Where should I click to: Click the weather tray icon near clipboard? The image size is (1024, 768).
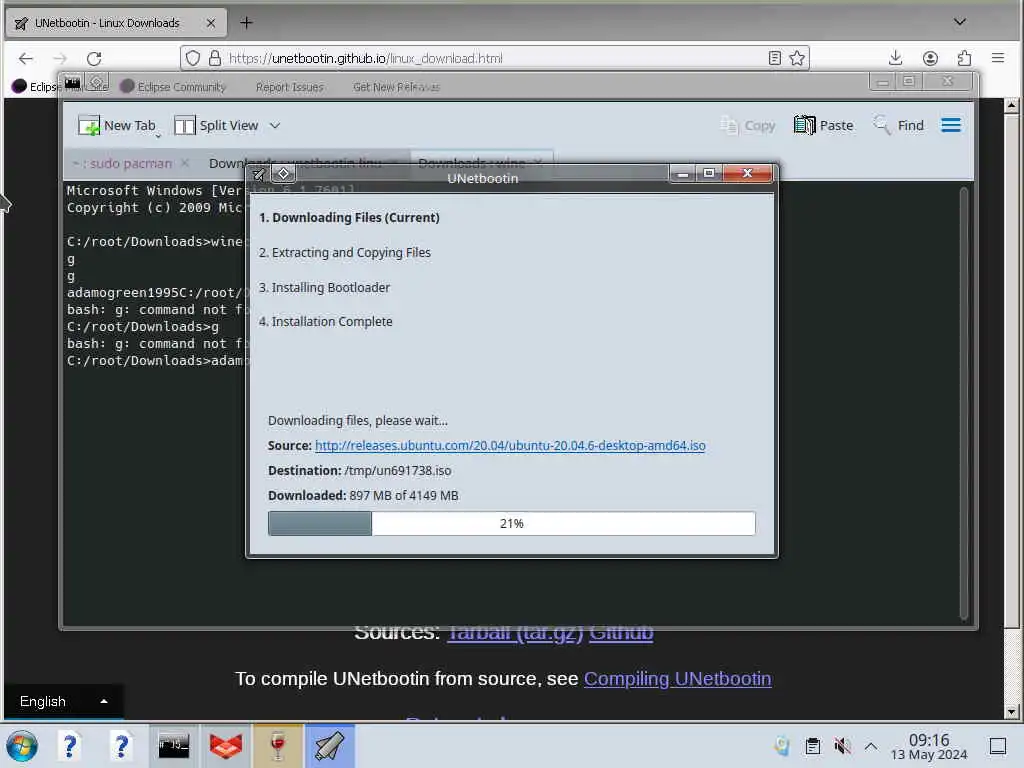coord(782,746)
